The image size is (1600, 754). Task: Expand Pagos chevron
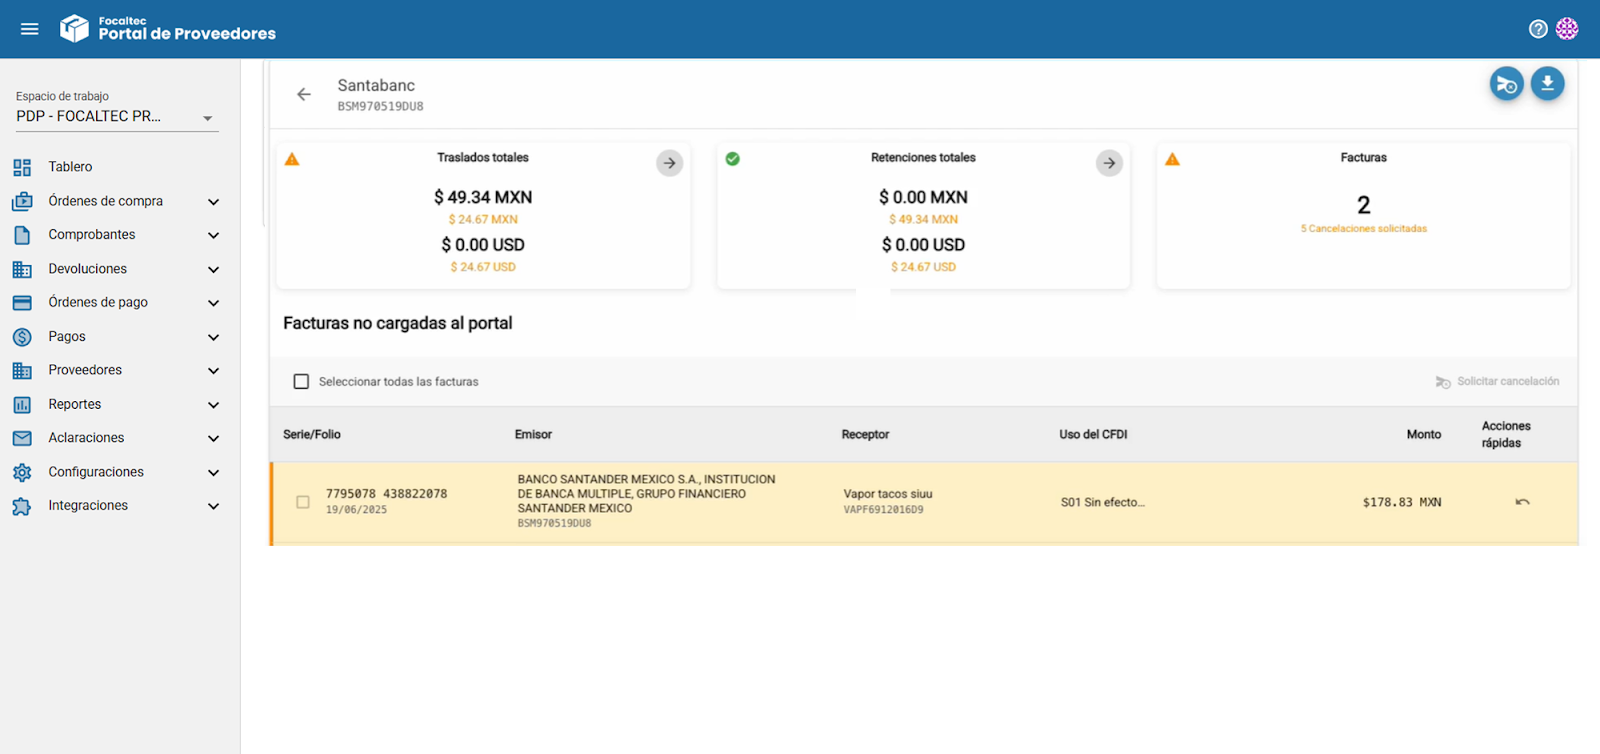tap(213, 338)
